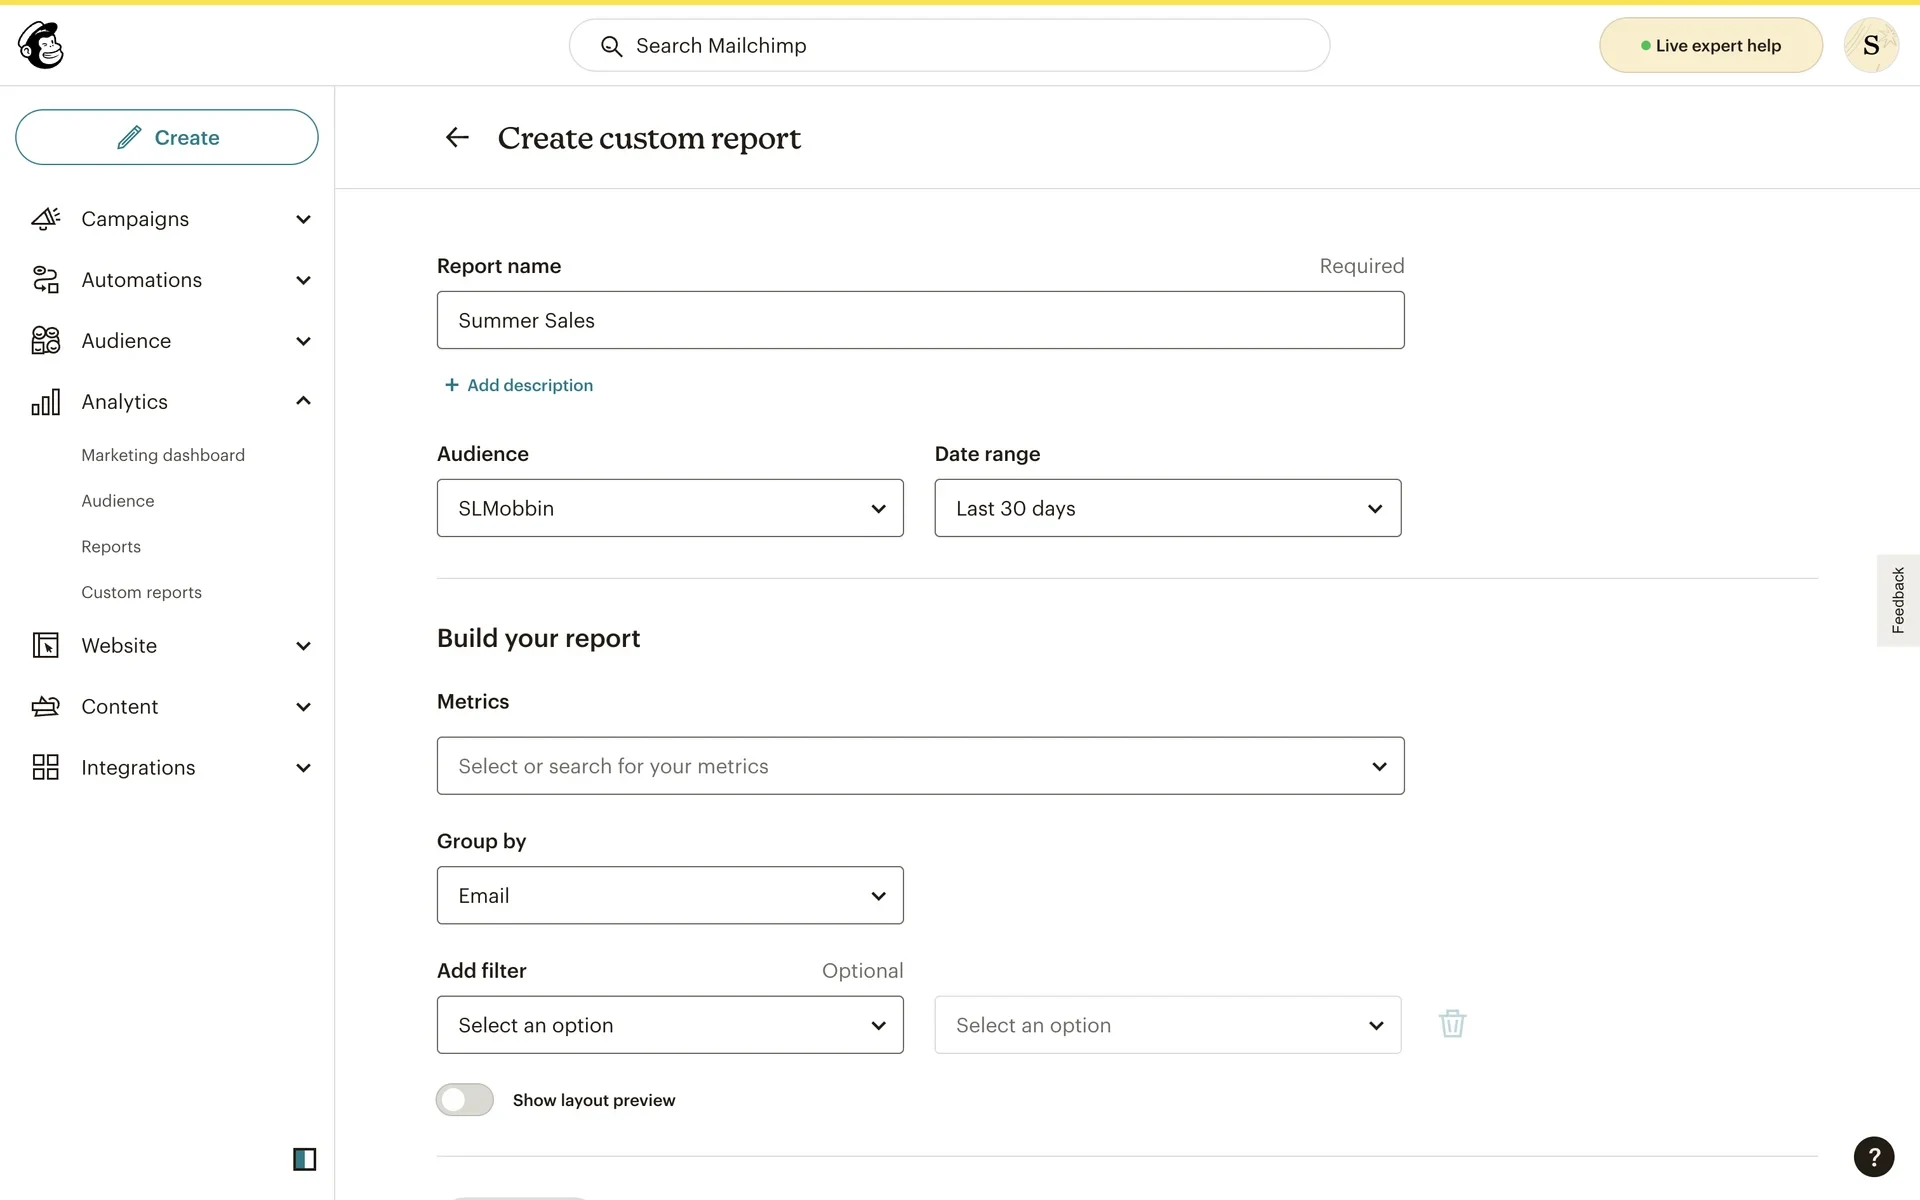Collapse the Analytics sidebar section

303,401
